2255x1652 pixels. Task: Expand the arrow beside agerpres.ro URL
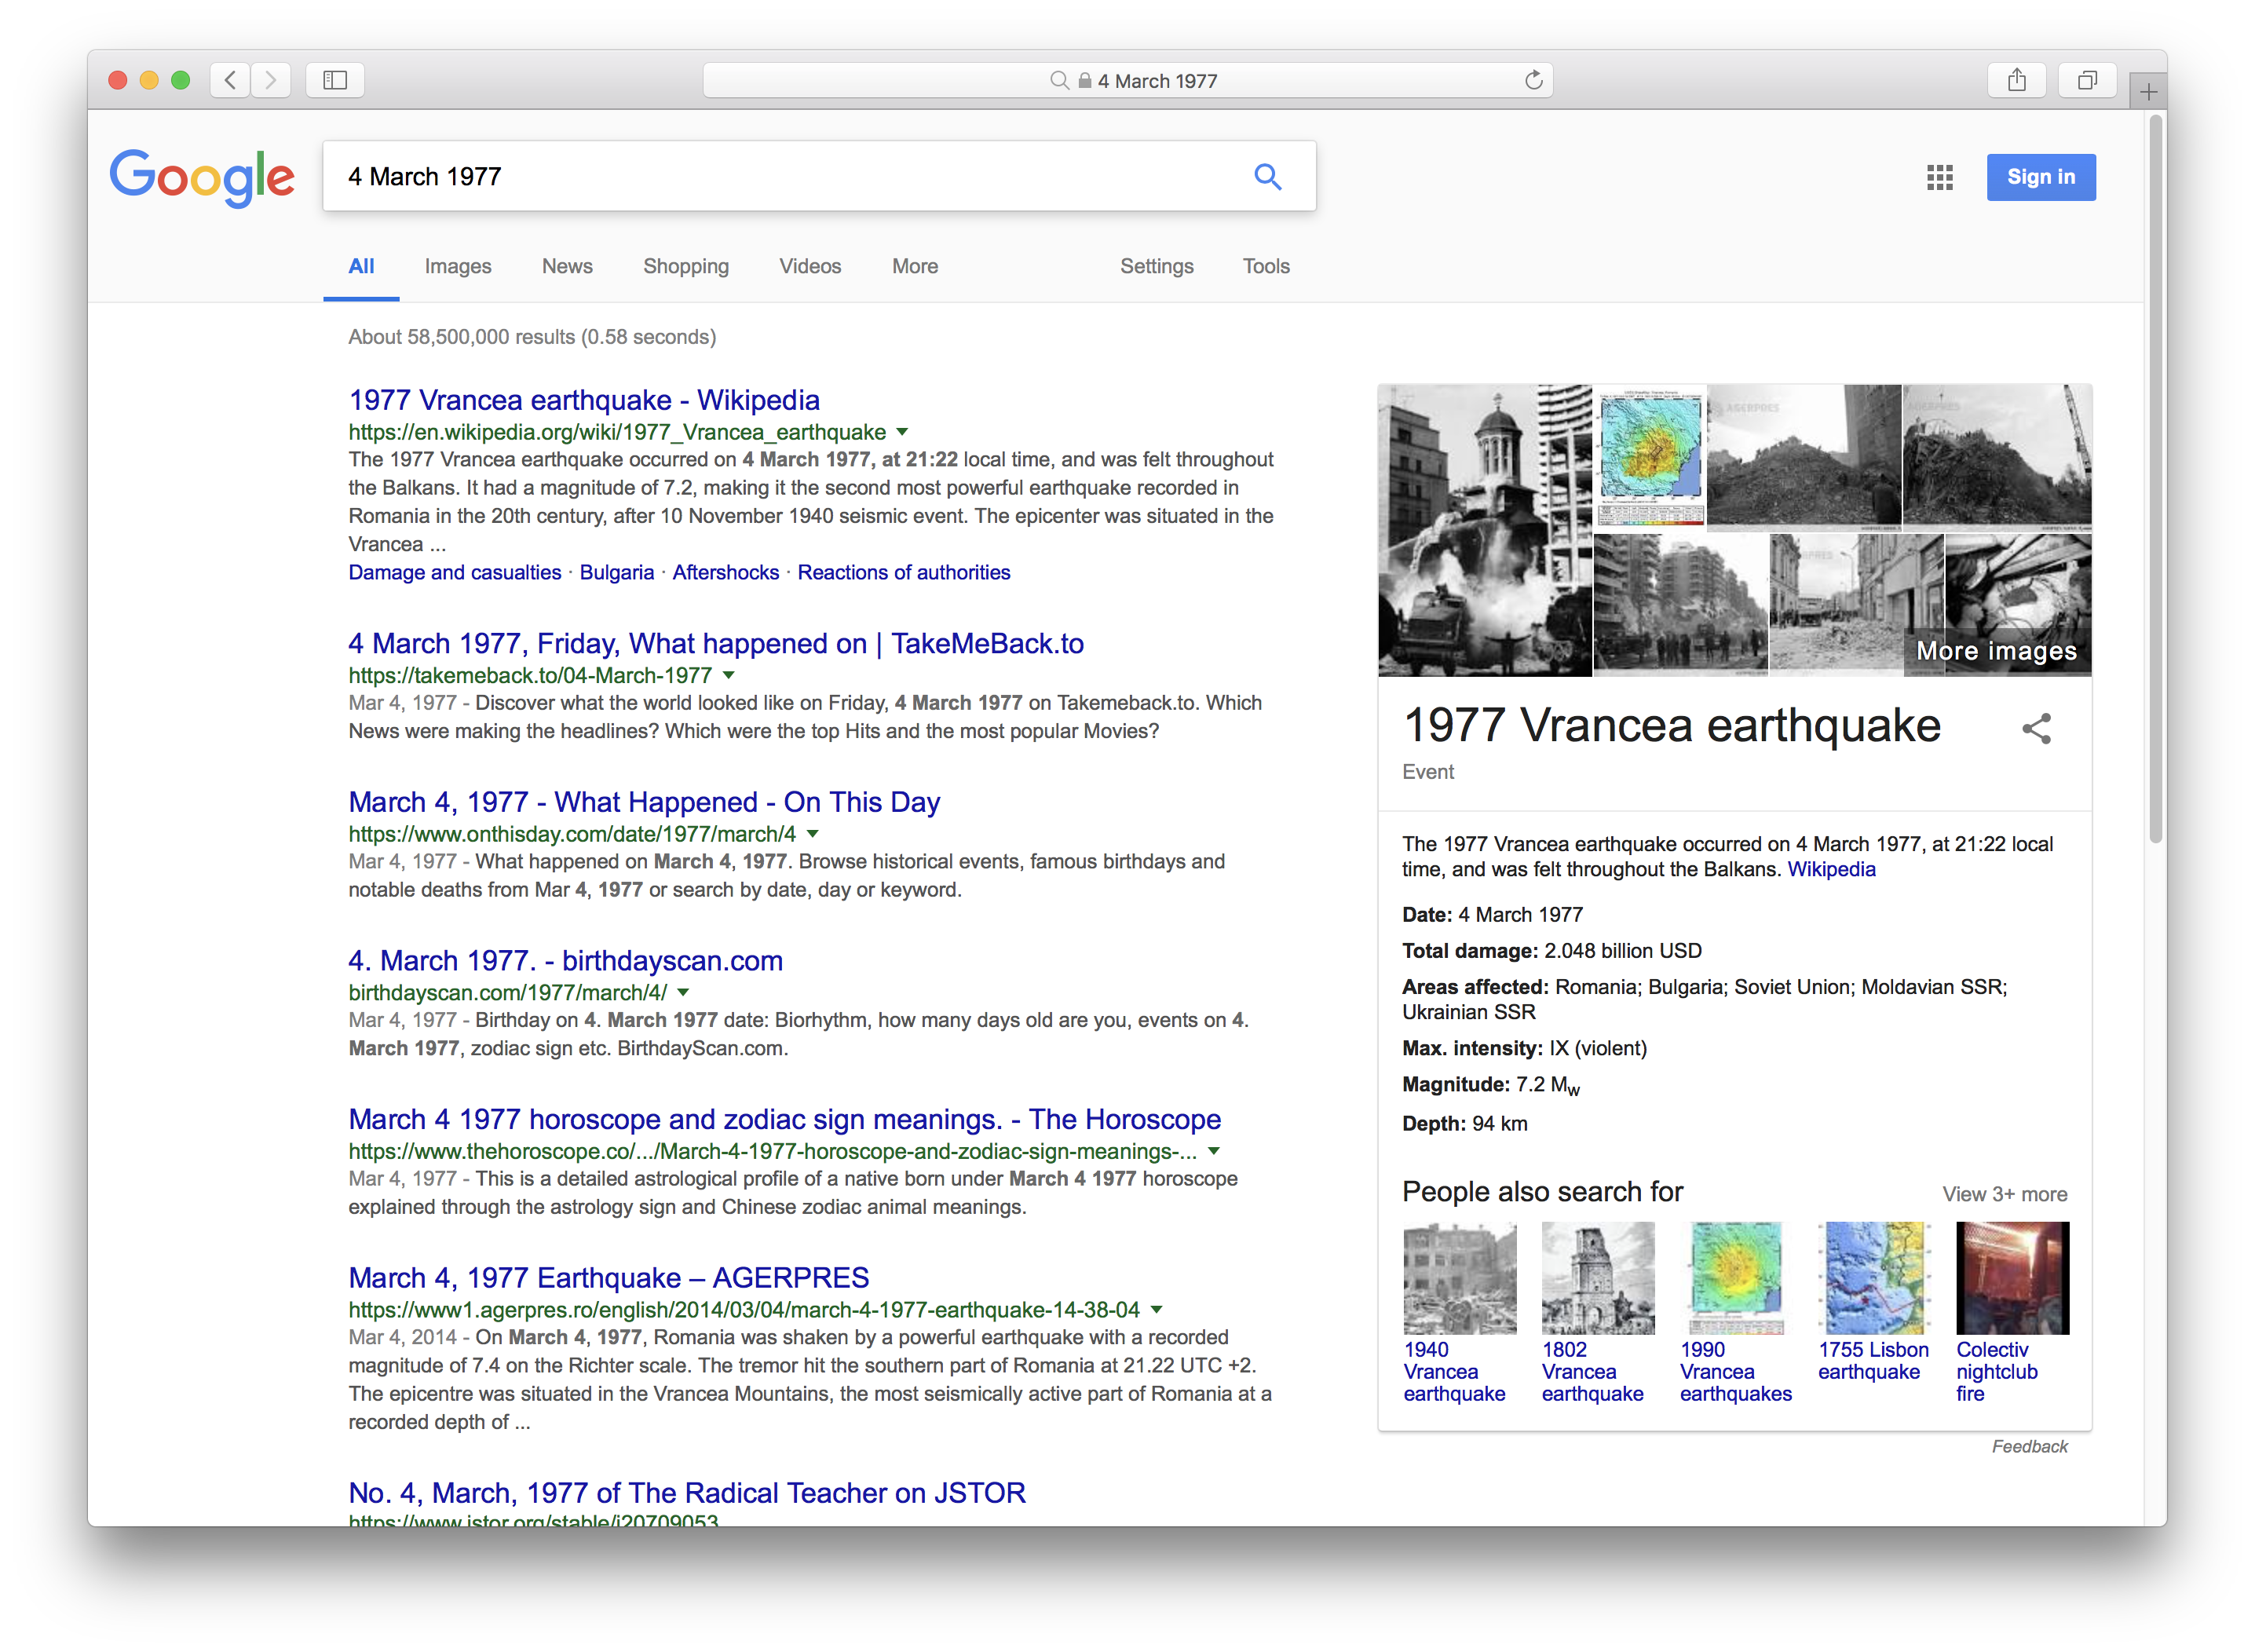[1156, 1310]
